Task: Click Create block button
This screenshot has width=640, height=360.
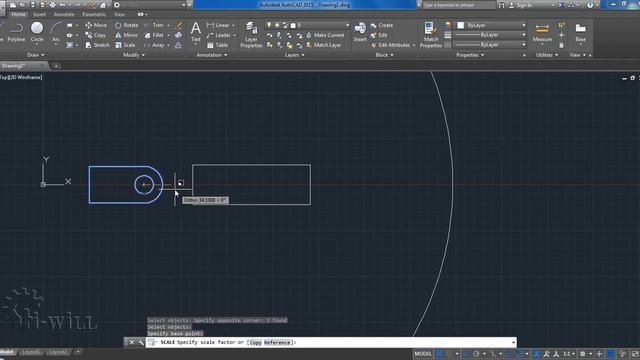Action: coord(382,25)
